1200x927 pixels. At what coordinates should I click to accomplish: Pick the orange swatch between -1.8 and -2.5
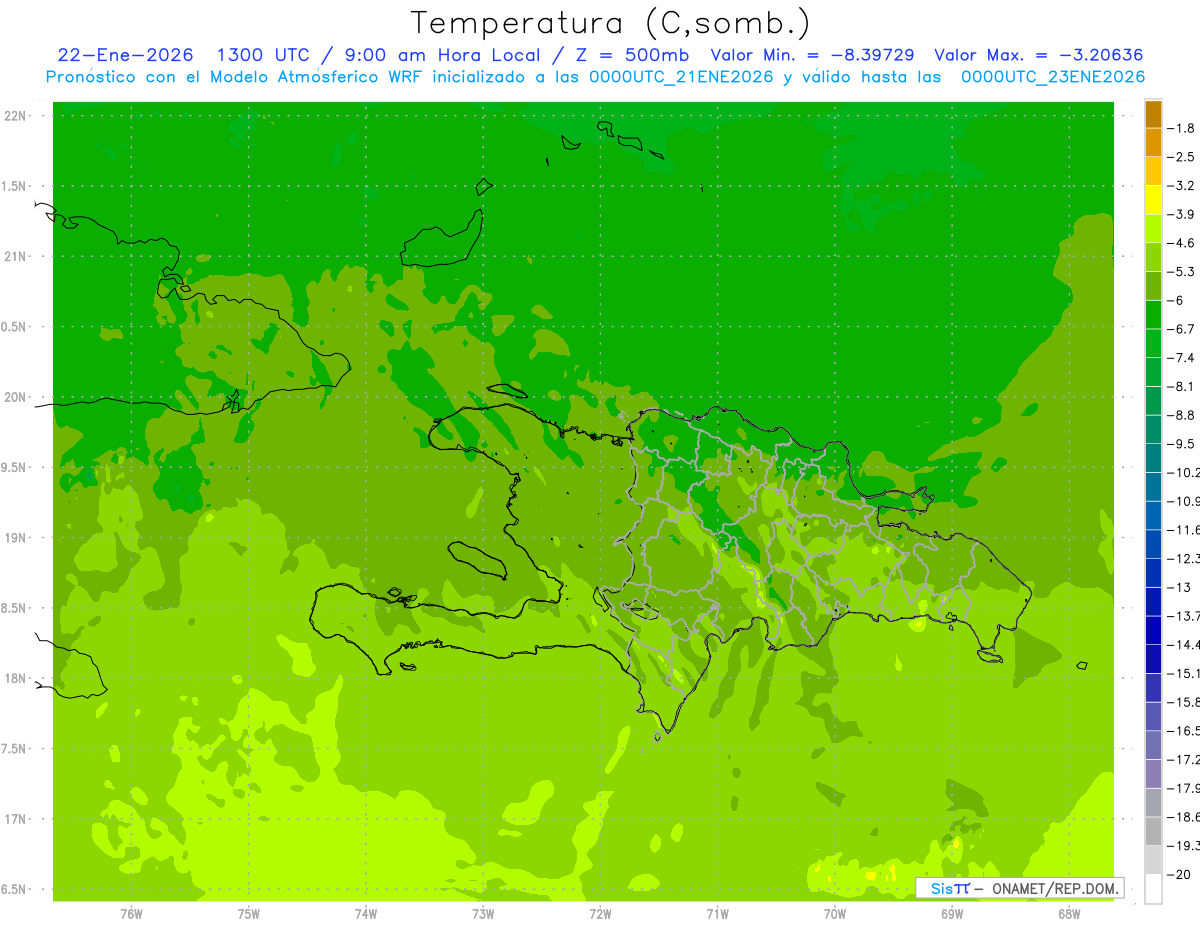pos(1153,143)
